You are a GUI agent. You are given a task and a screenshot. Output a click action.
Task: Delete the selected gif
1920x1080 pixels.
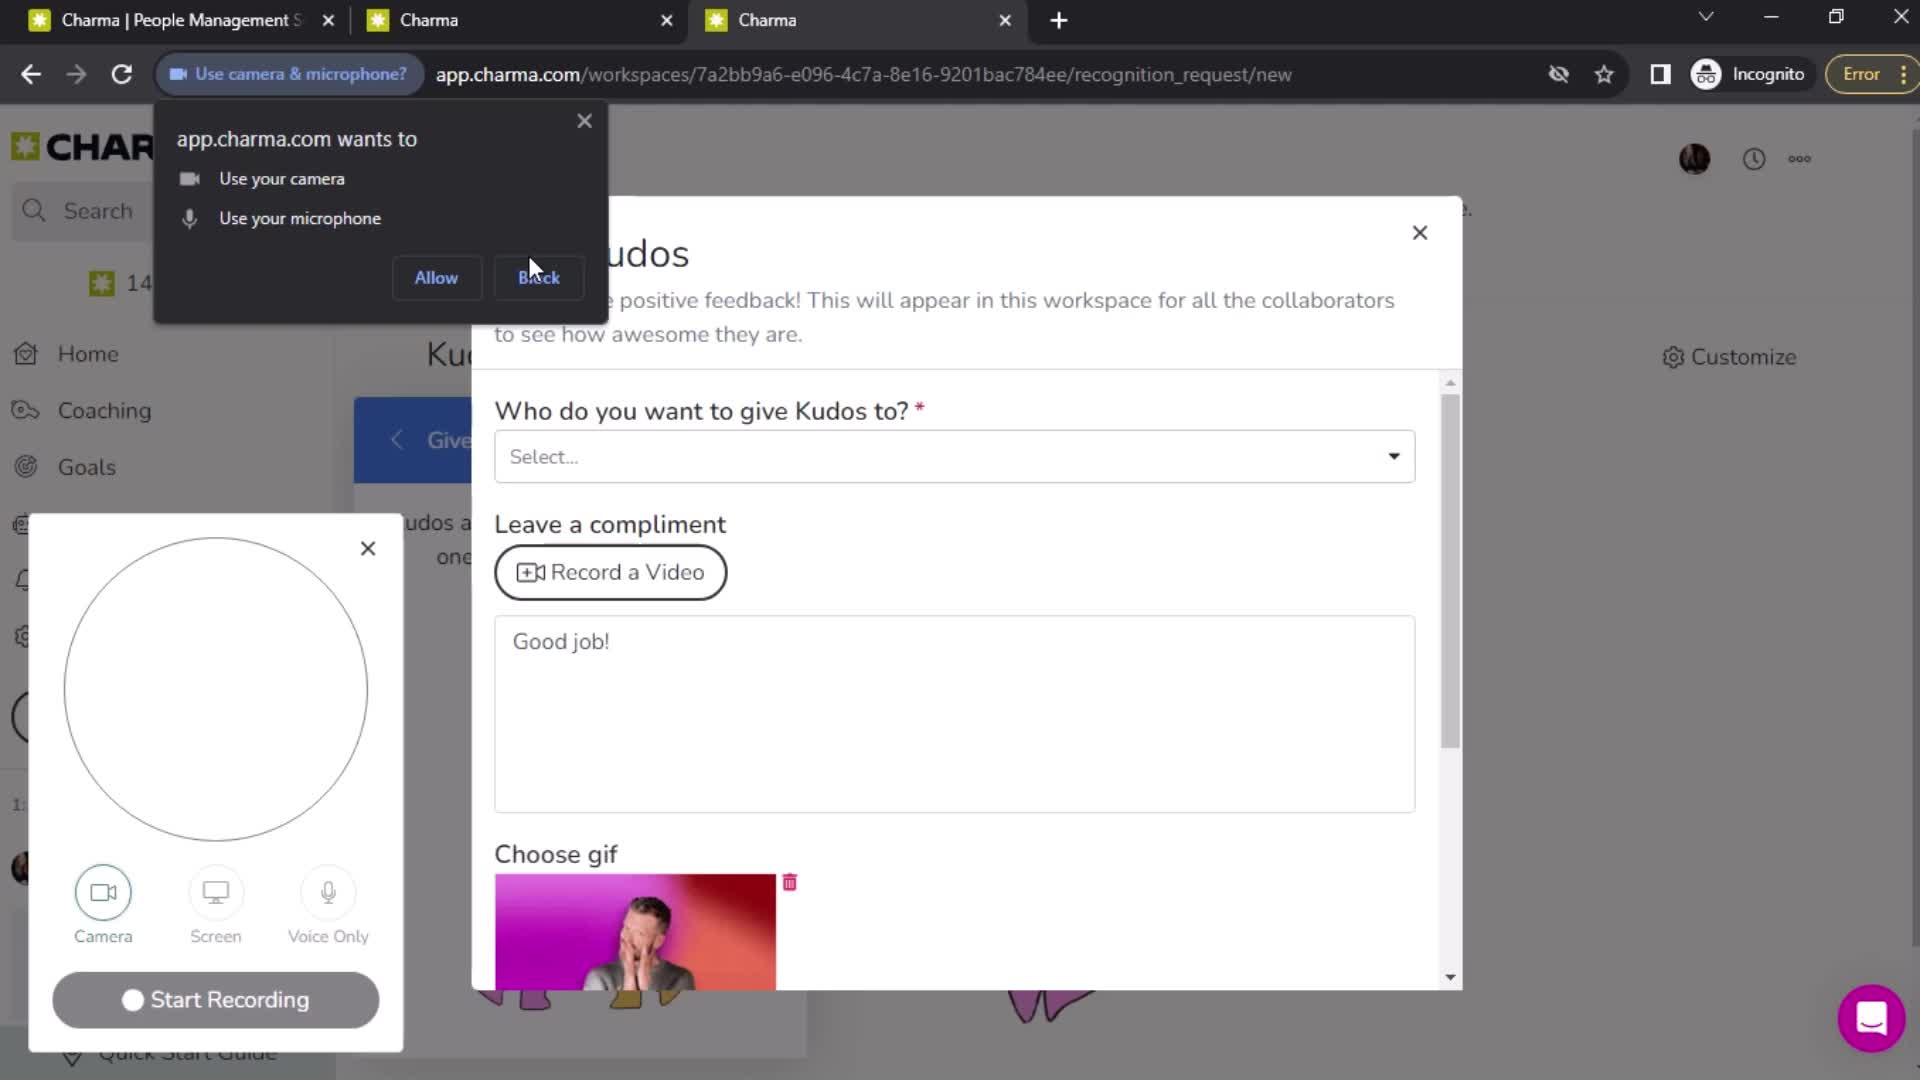pyautogui.click(x=790, y=882)
